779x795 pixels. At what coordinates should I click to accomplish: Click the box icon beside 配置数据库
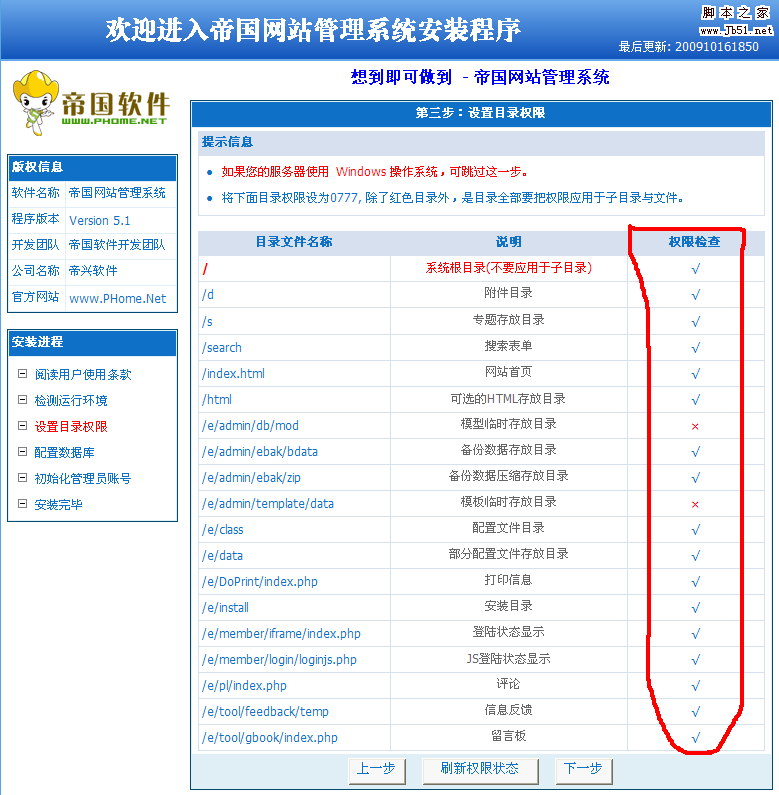(x=22, y=451)
